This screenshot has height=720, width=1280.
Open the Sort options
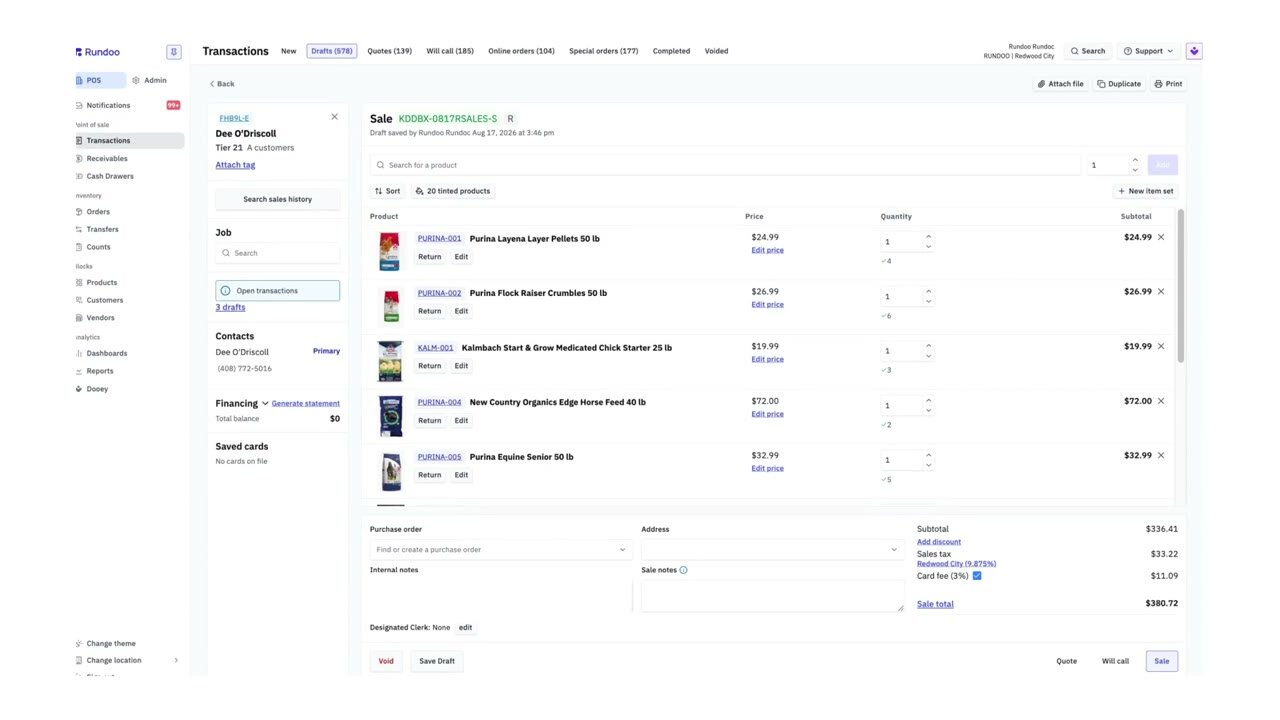(388, 191)
